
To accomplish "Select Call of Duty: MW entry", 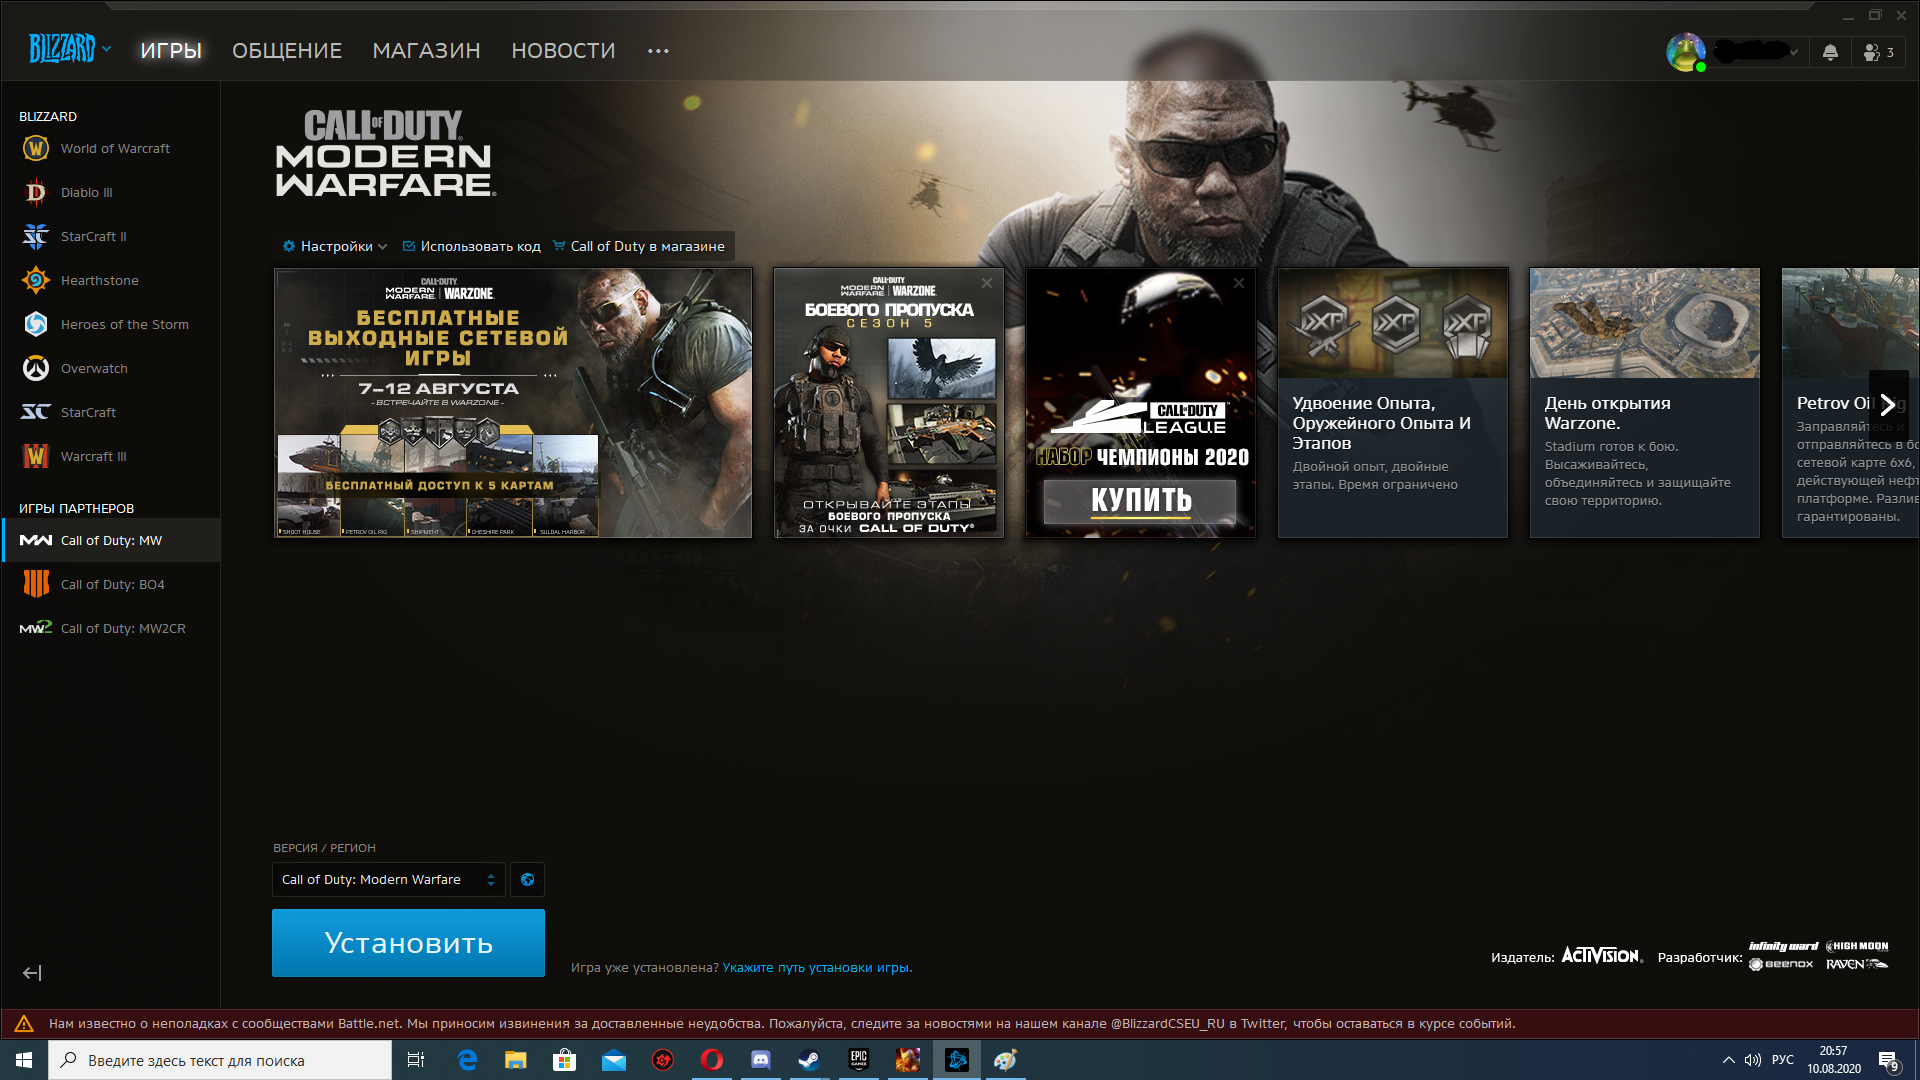I will coord(110,540).
